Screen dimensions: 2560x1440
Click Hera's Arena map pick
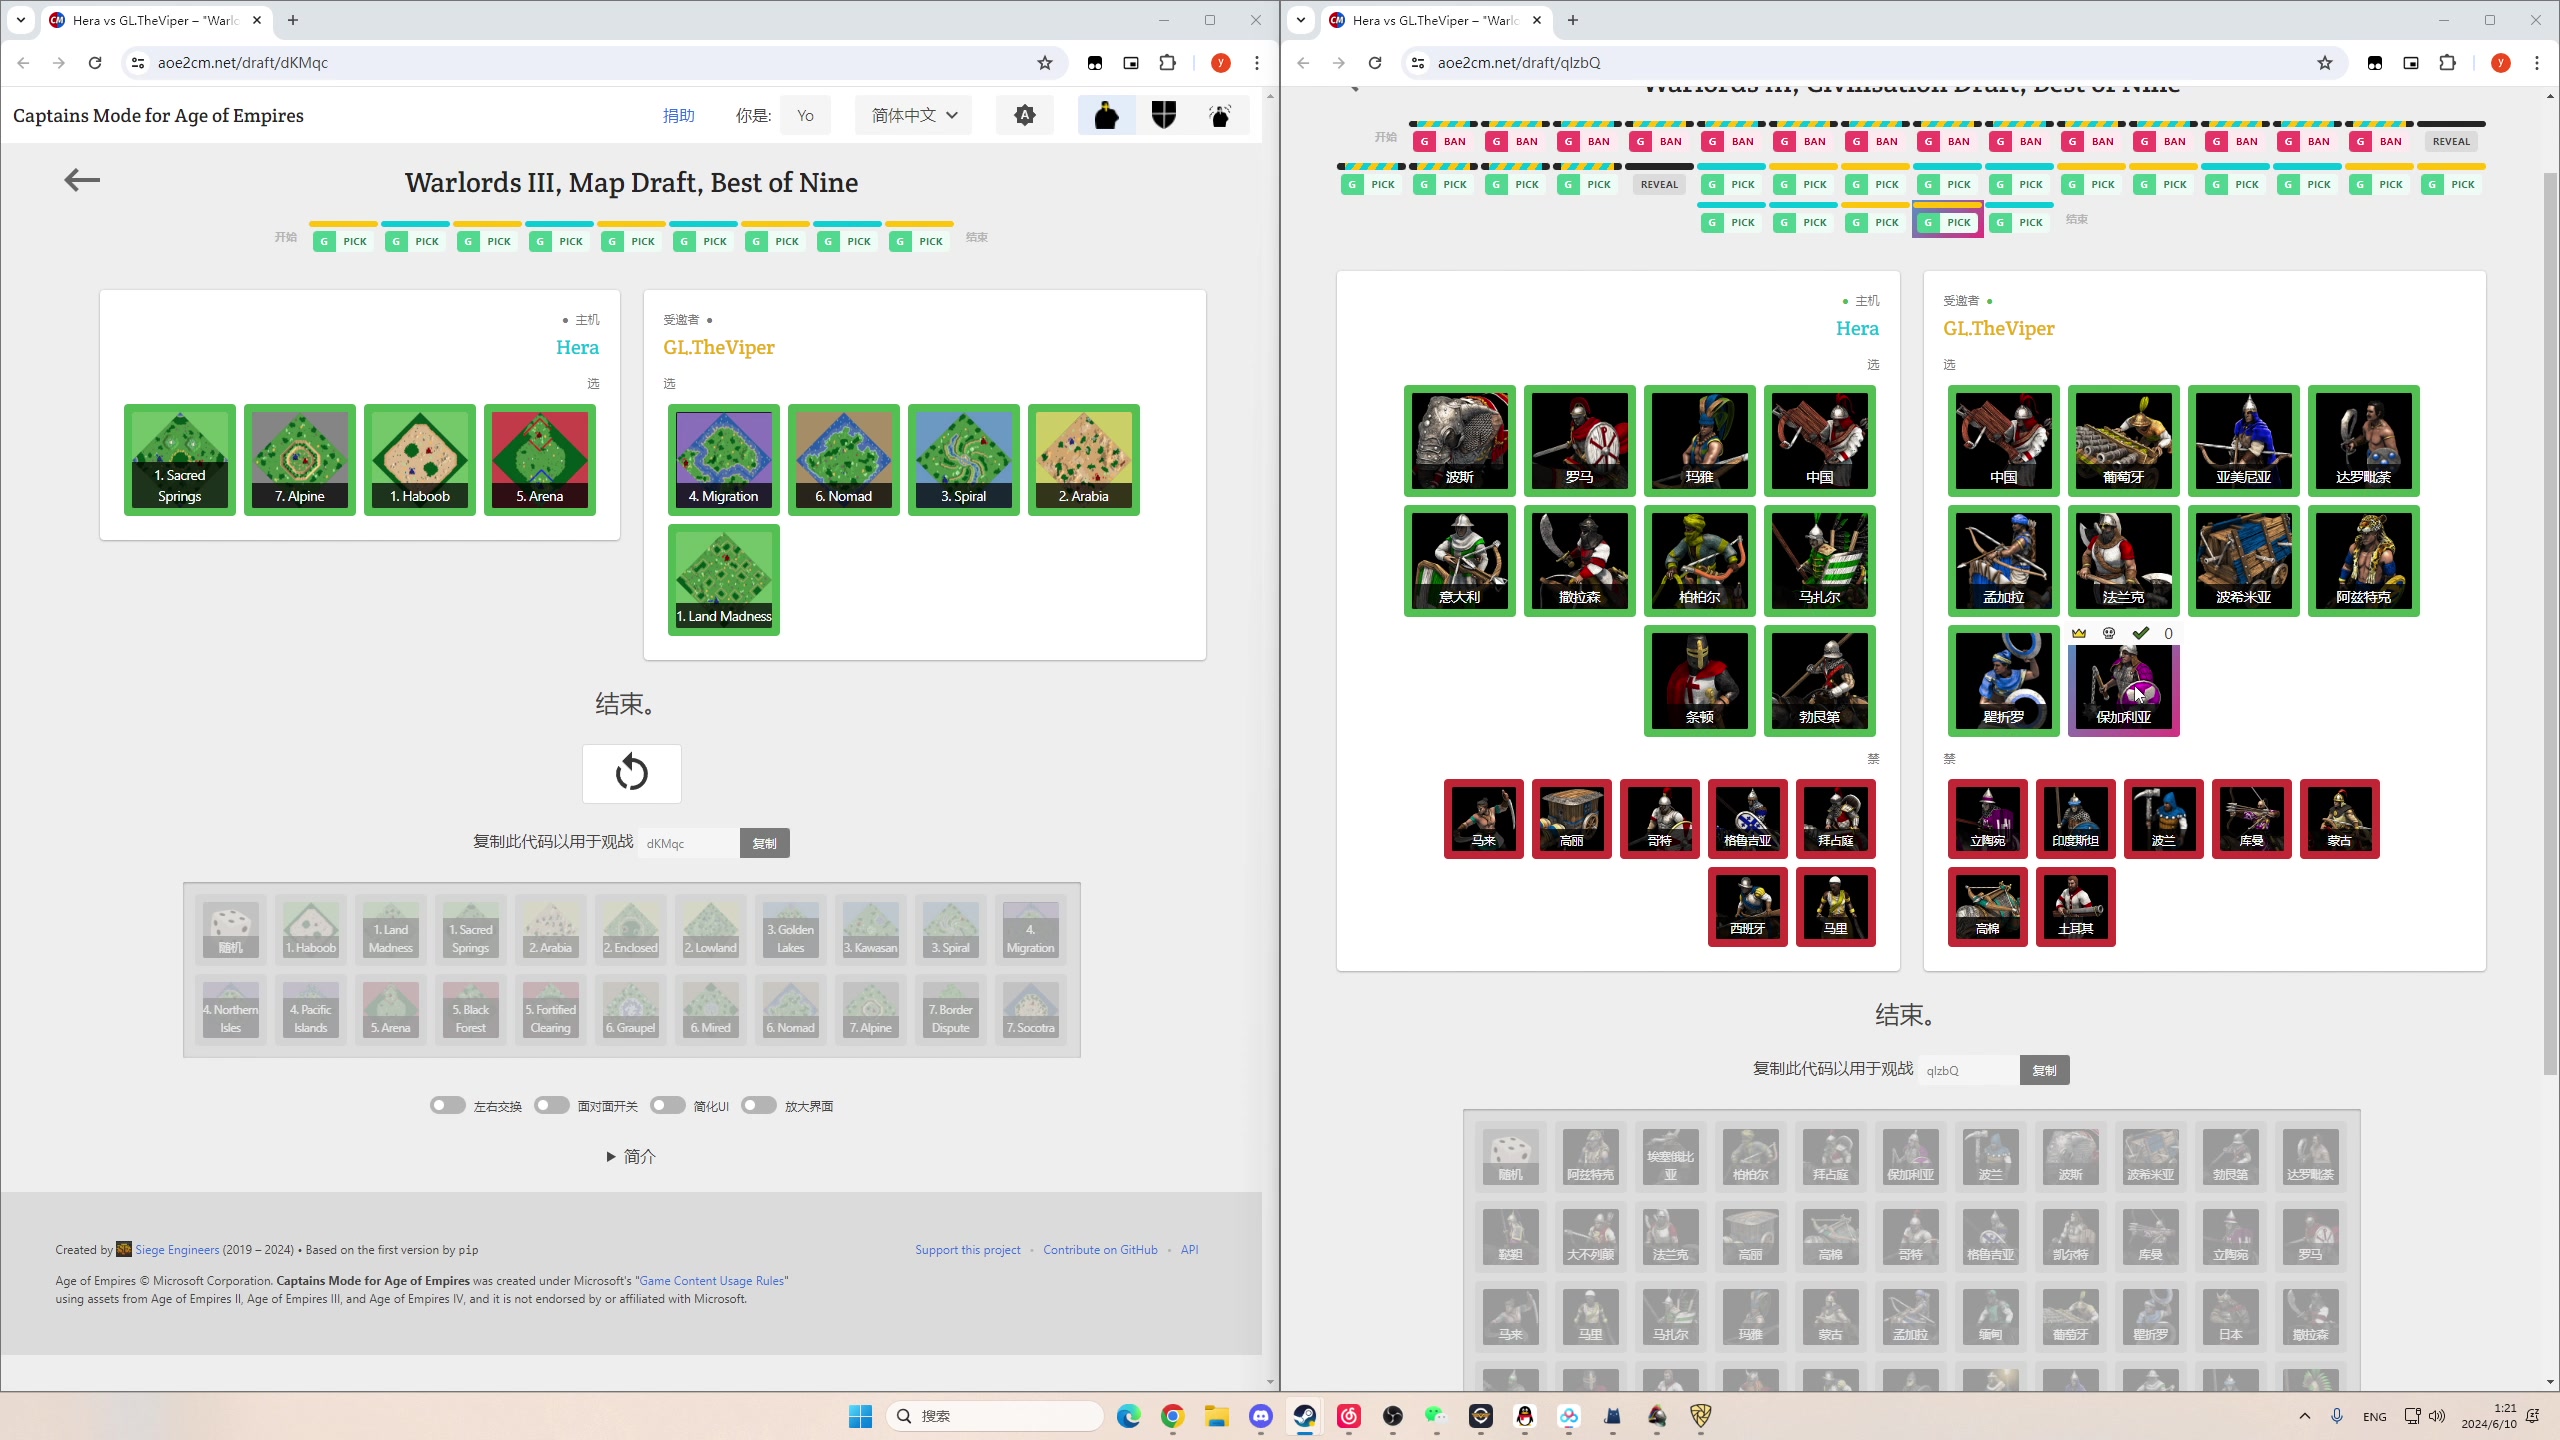coord(540,460)
